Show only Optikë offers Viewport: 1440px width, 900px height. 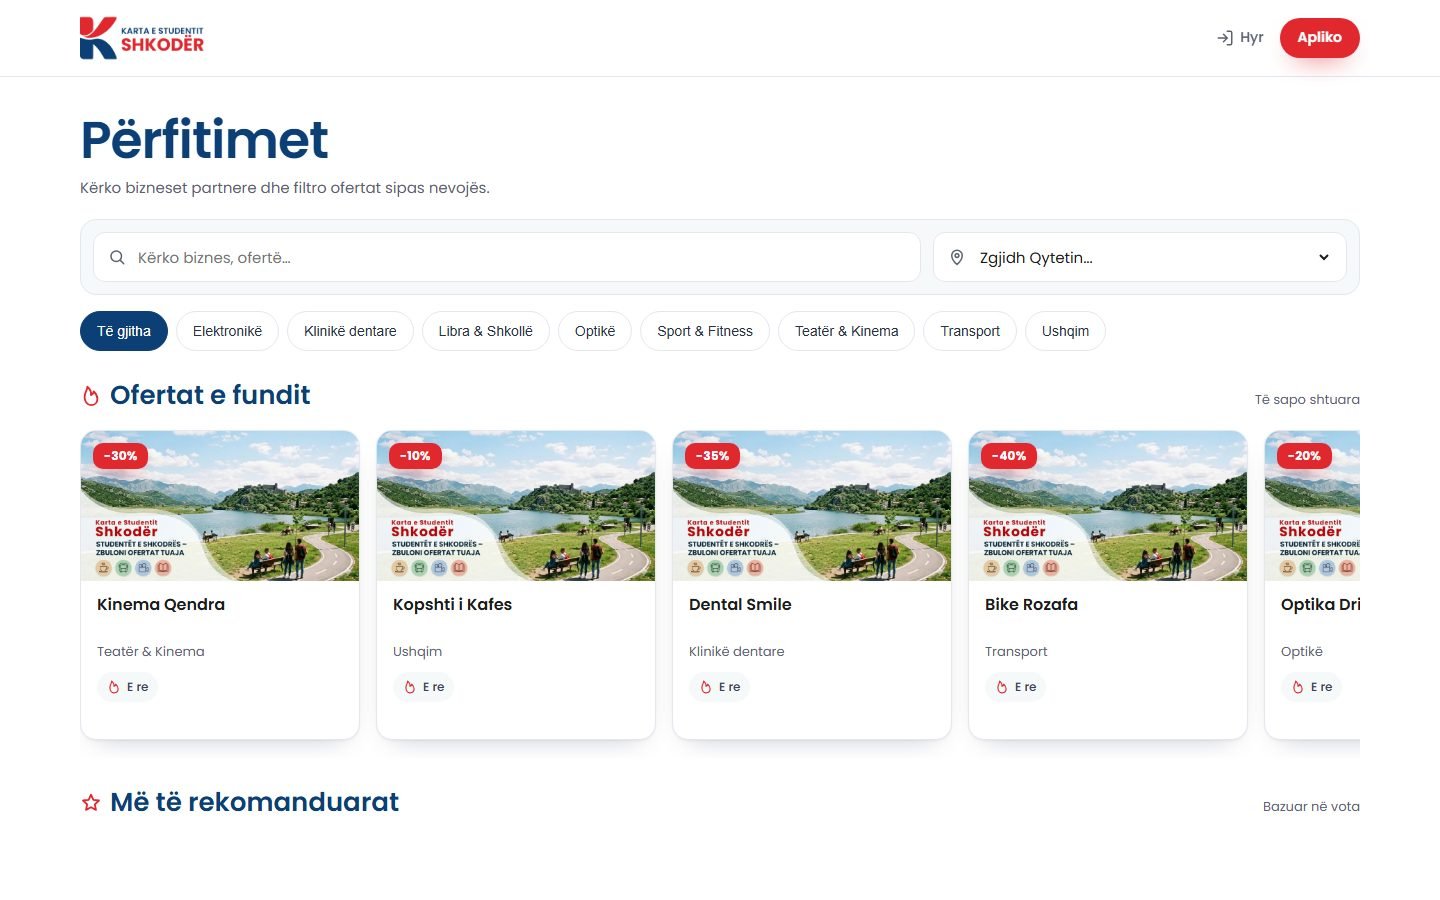point(595,331)
